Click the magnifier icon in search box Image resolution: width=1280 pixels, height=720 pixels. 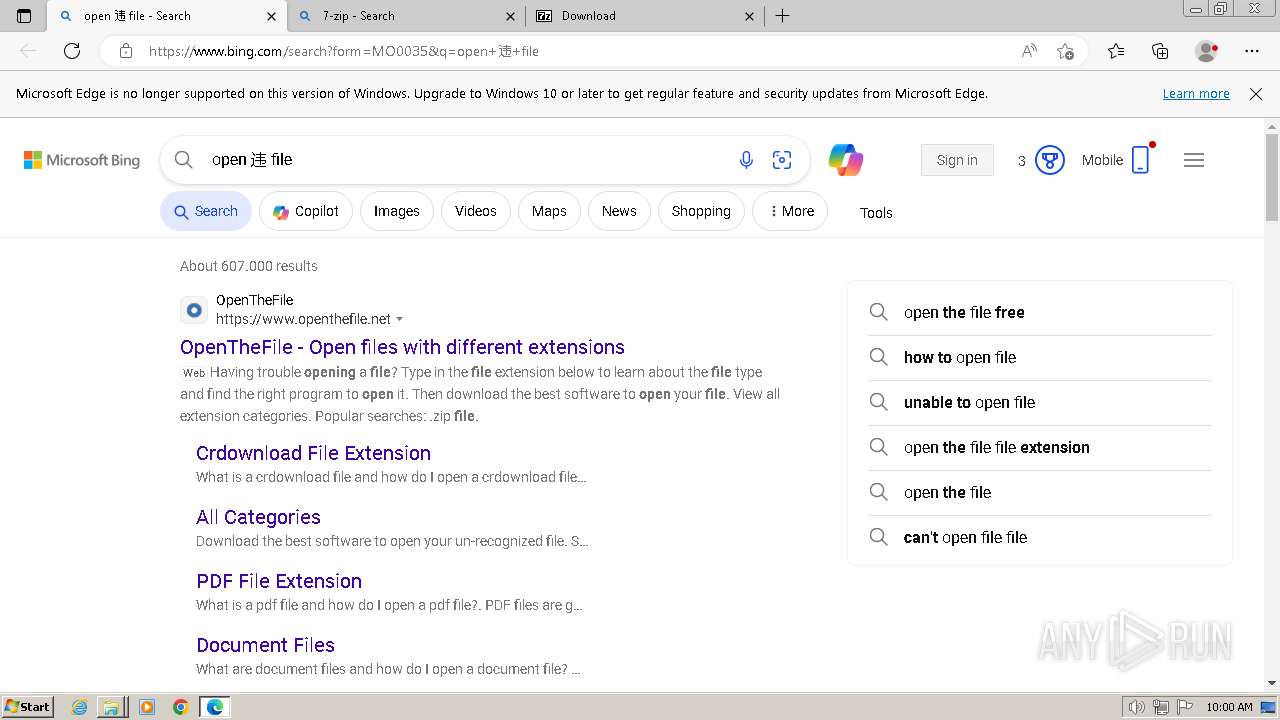[x=183, y=160]
